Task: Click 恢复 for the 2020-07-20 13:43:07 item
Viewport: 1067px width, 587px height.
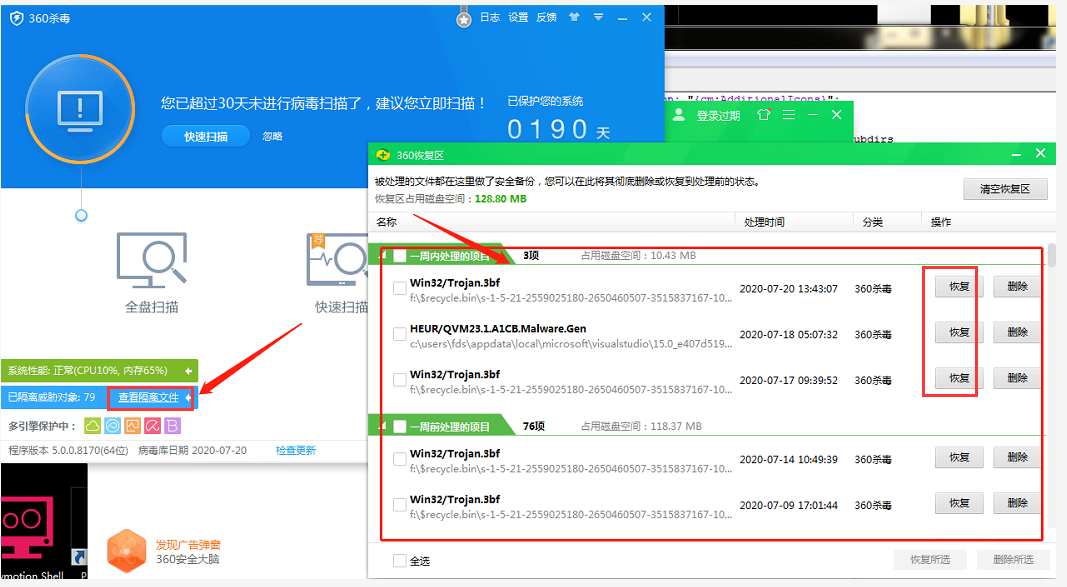Action: [959, 286]
